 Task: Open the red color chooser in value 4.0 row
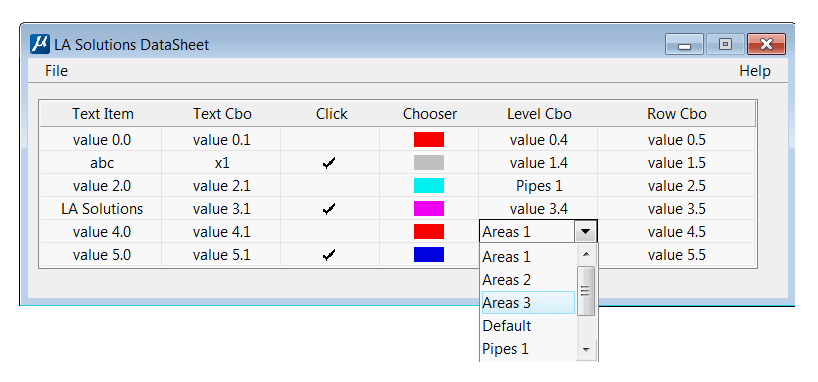[429, 232]
